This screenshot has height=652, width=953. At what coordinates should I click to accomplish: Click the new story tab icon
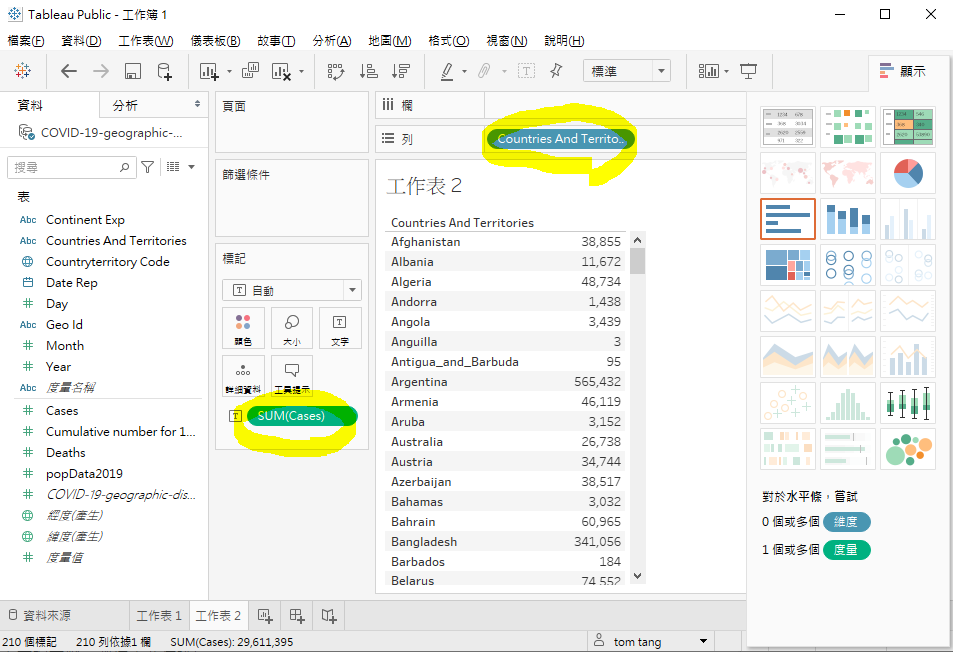[x=329, y=616]
